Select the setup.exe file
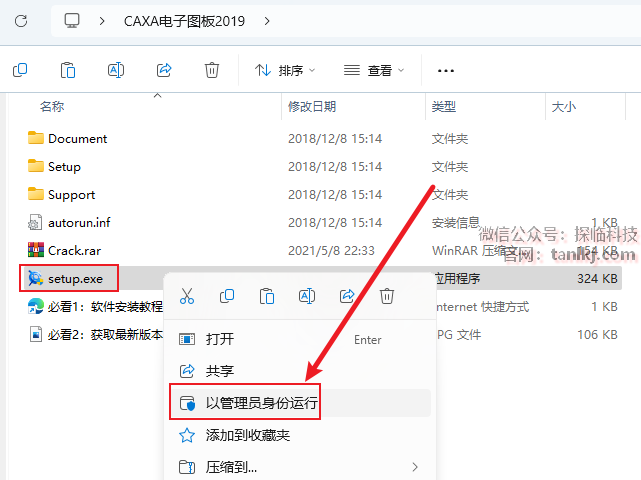641x480 pixels. pos(75,278)
